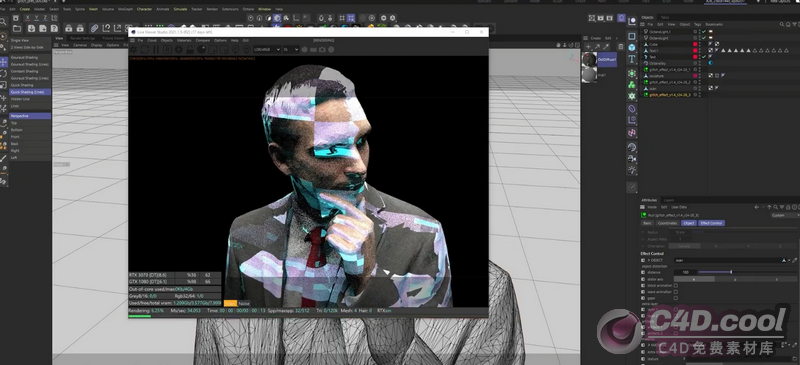The height and width of the screenshot is (365, 800).
Task: Open the Simulate menu in menu bar
Action: 180,9
